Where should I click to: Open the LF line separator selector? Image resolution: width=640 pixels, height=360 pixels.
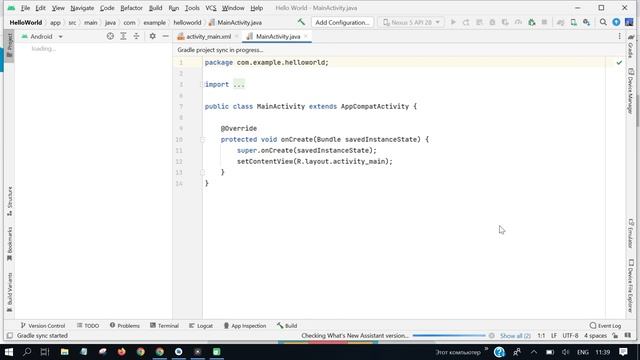pos(553,336)
